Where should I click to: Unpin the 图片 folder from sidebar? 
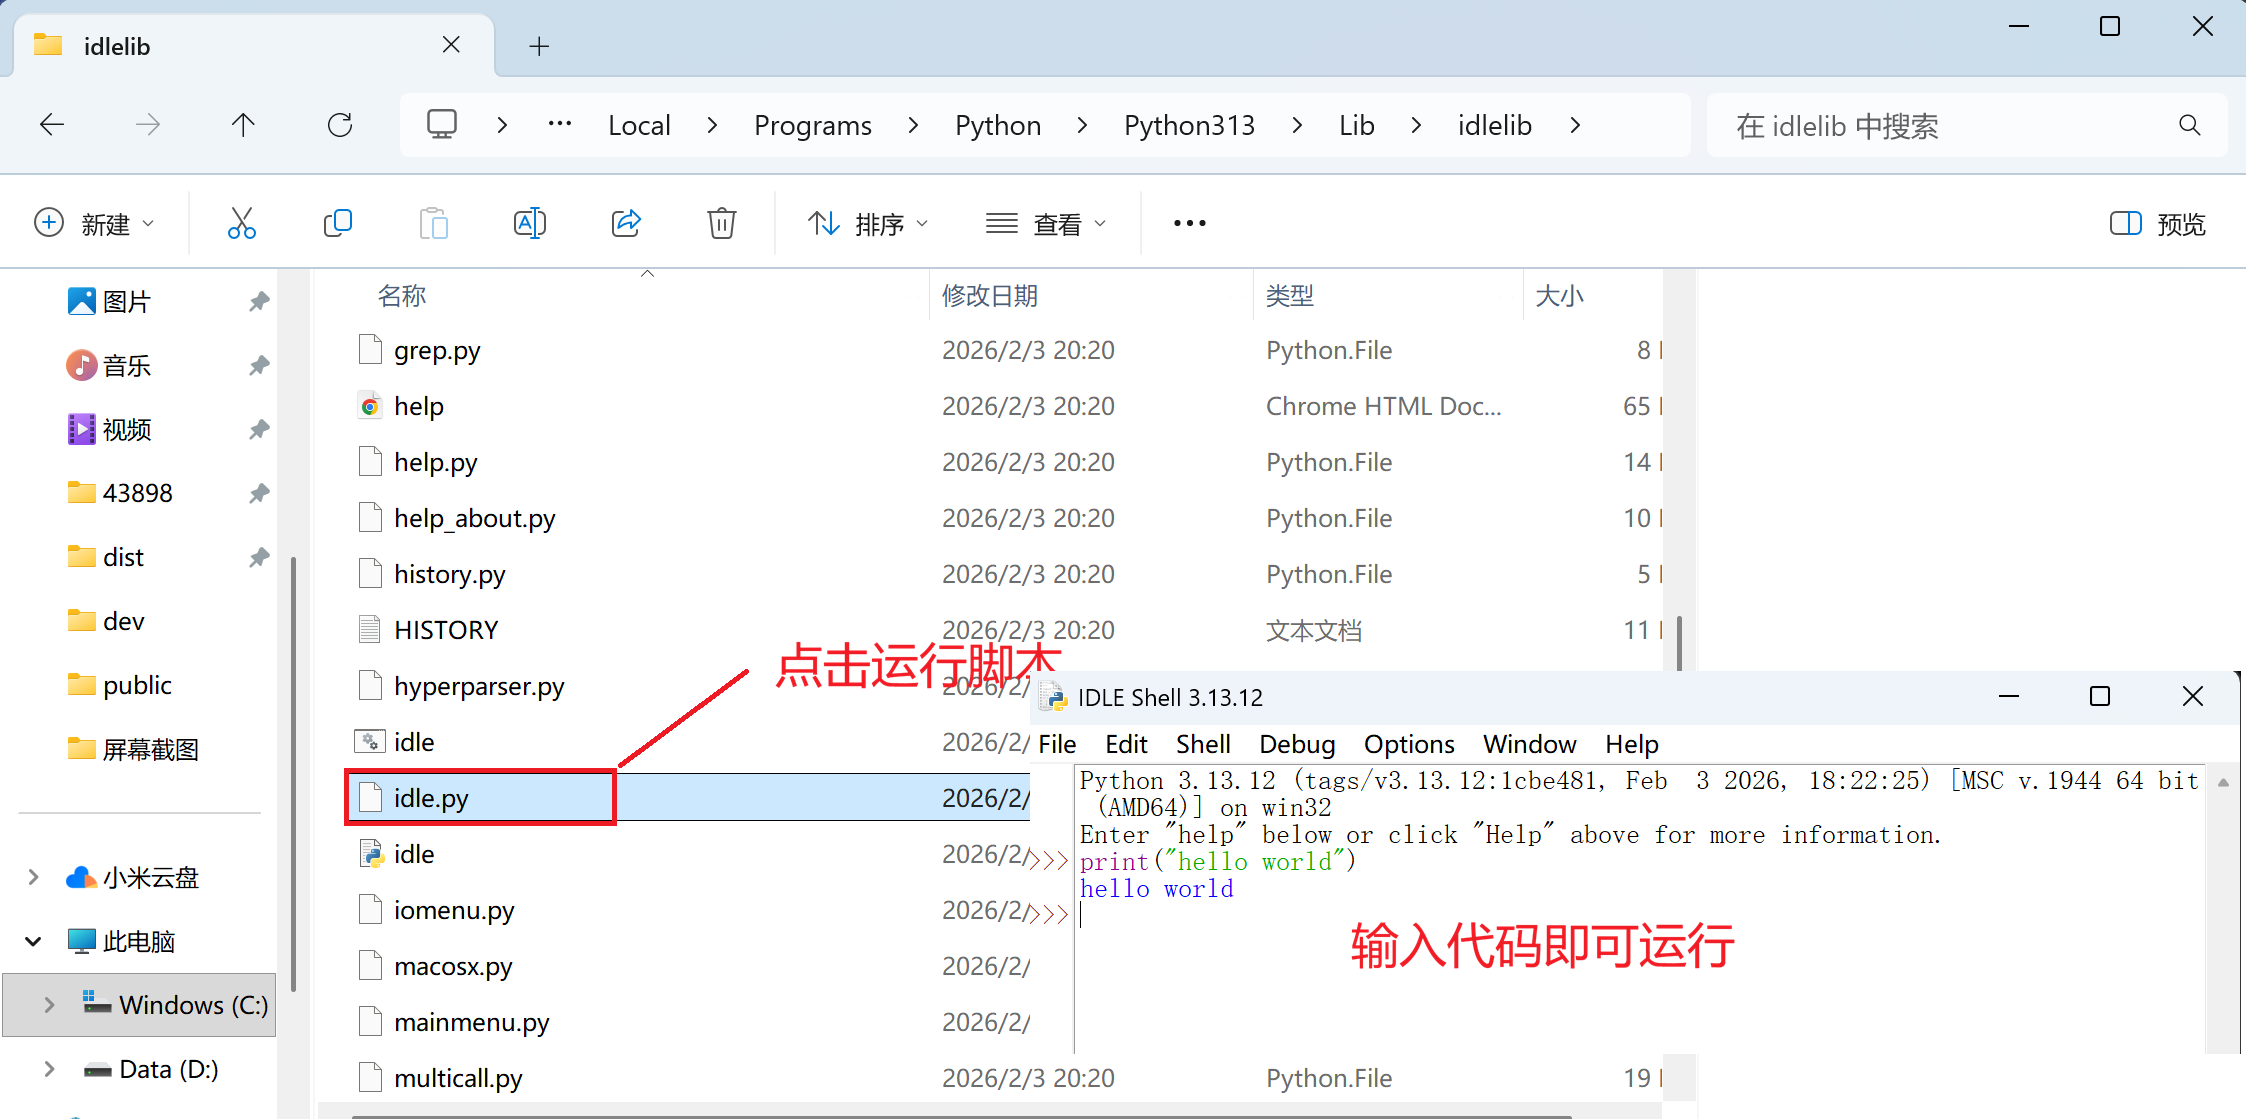[x=259, y=300]
